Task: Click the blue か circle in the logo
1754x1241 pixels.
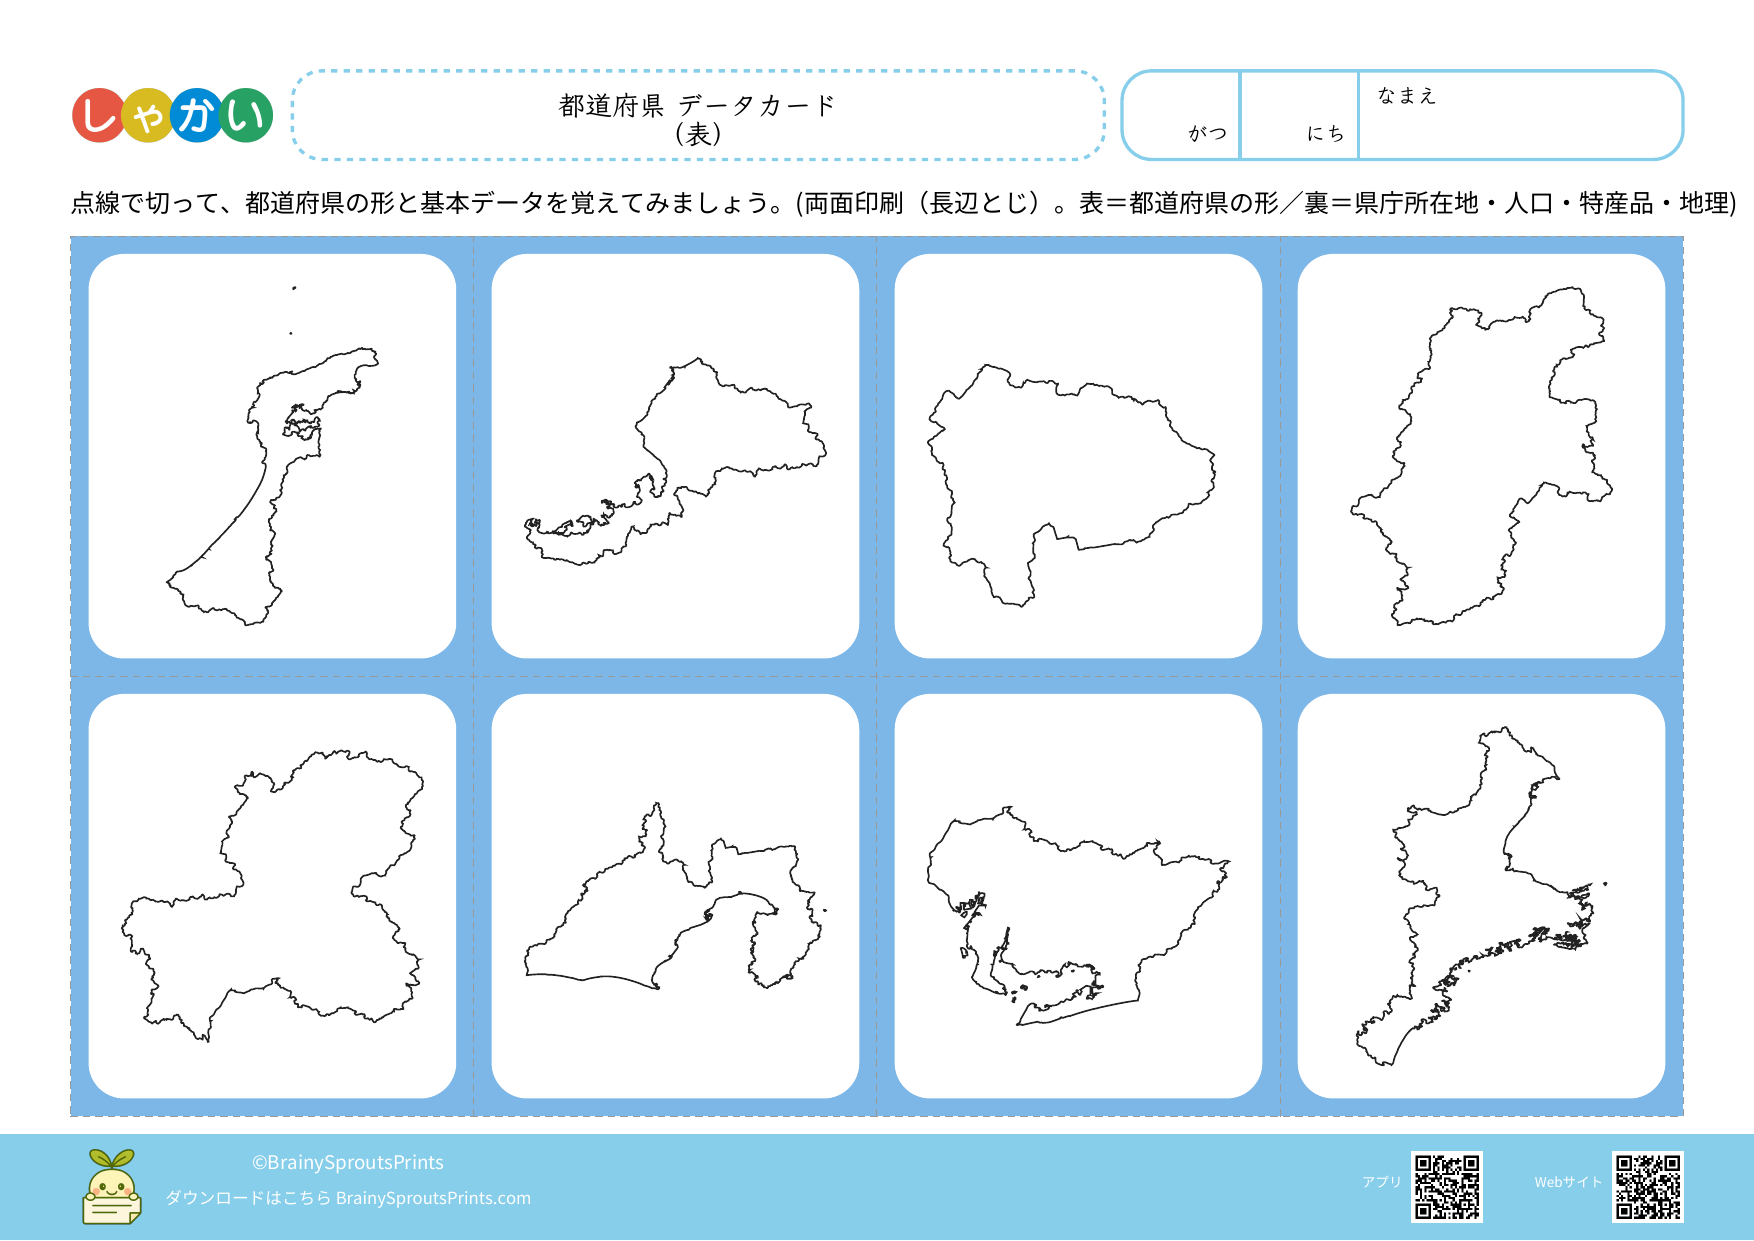Action: click(x=196, y=116)
